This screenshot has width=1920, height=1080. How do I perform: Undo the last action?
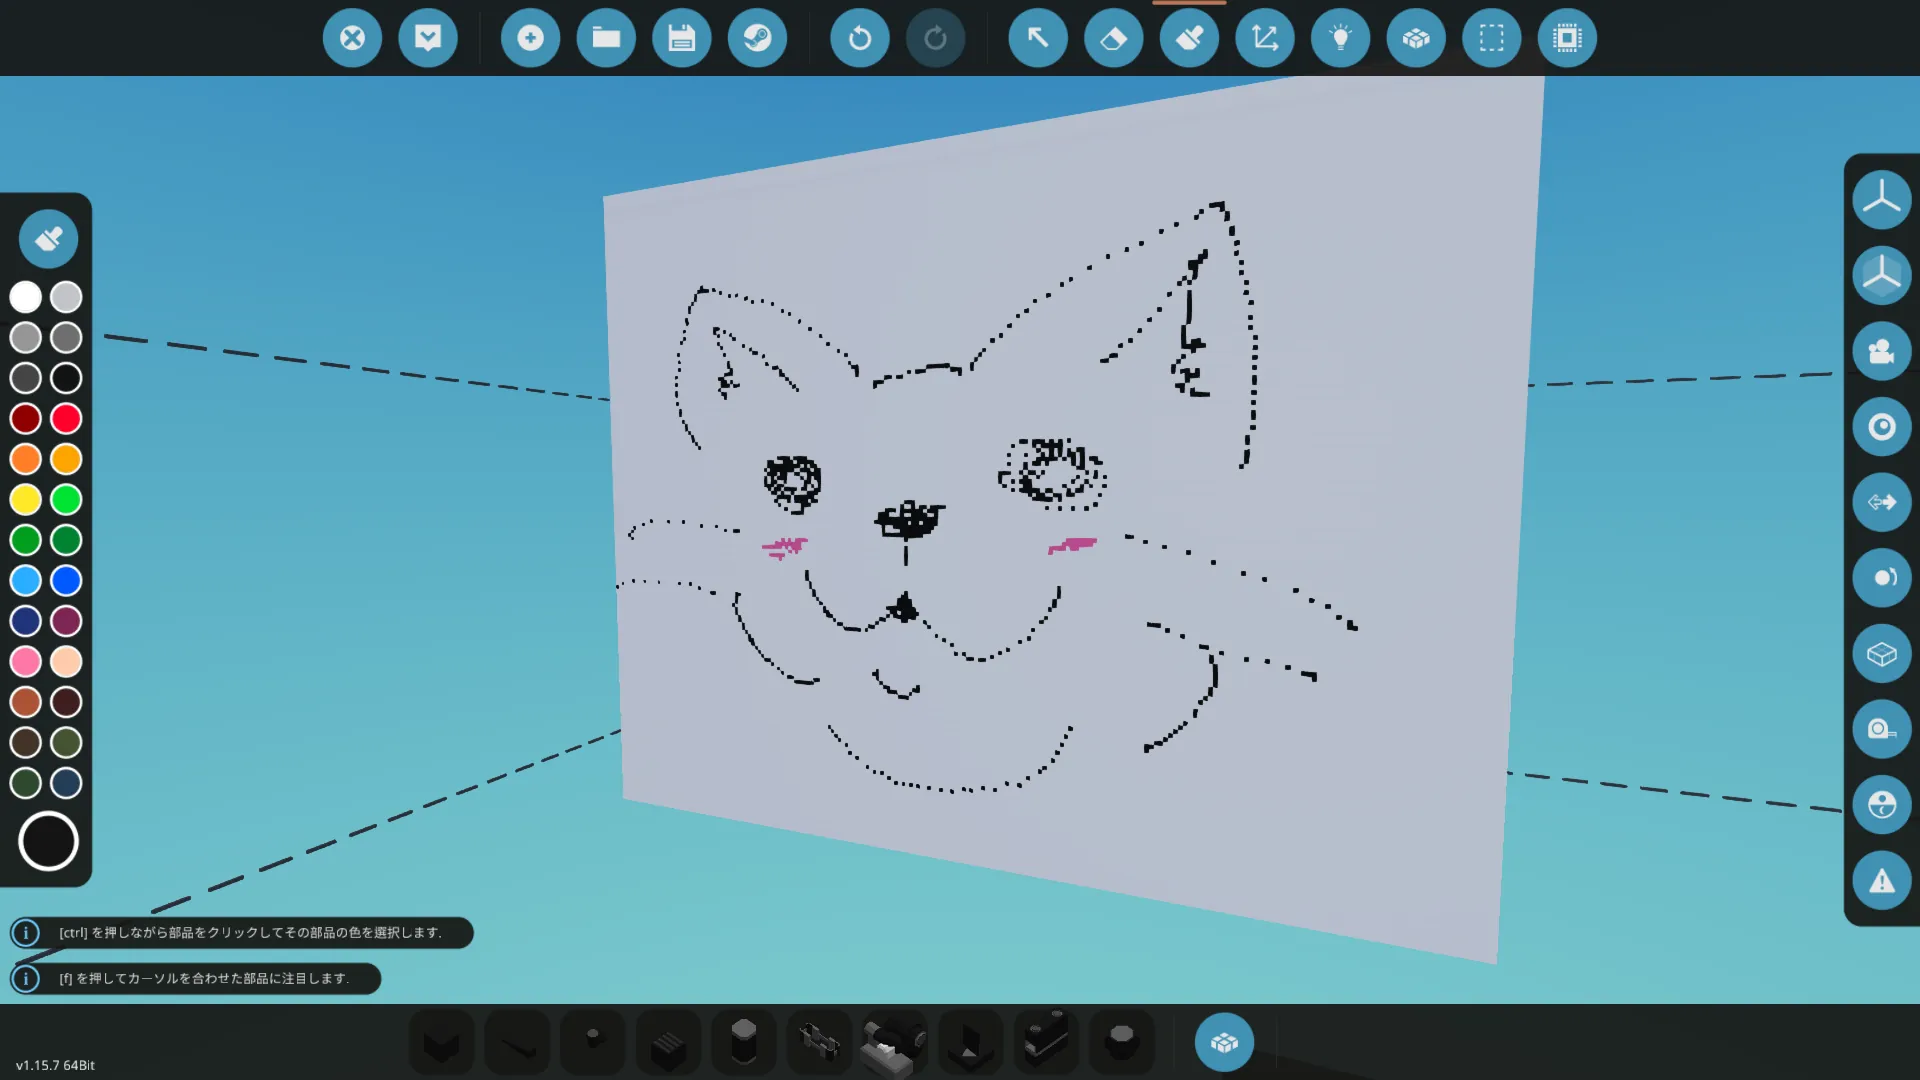[x=859, y=38]
